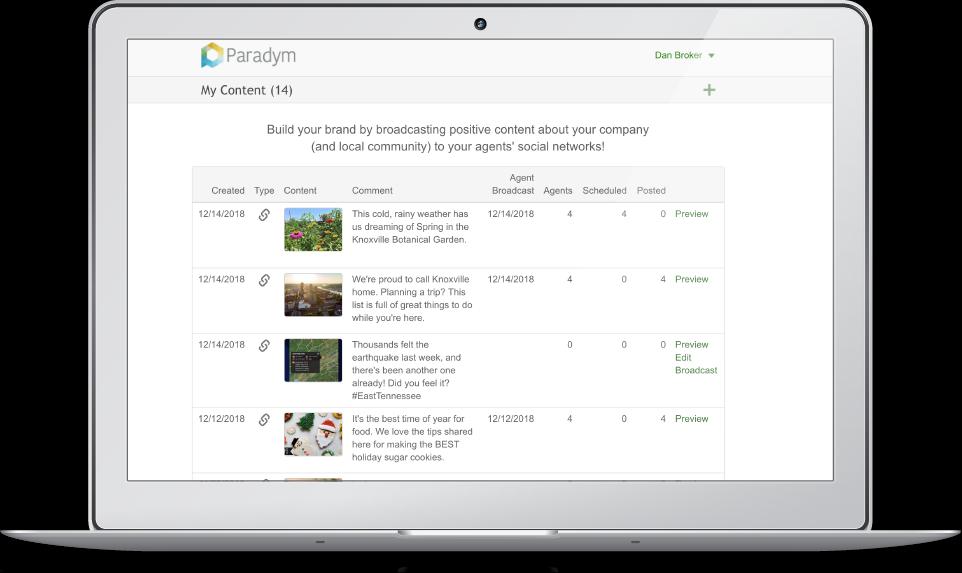This screenshot has height=573, width=962.
Task: Click the Agent Broadcast column header
Action: pos(513,184)
